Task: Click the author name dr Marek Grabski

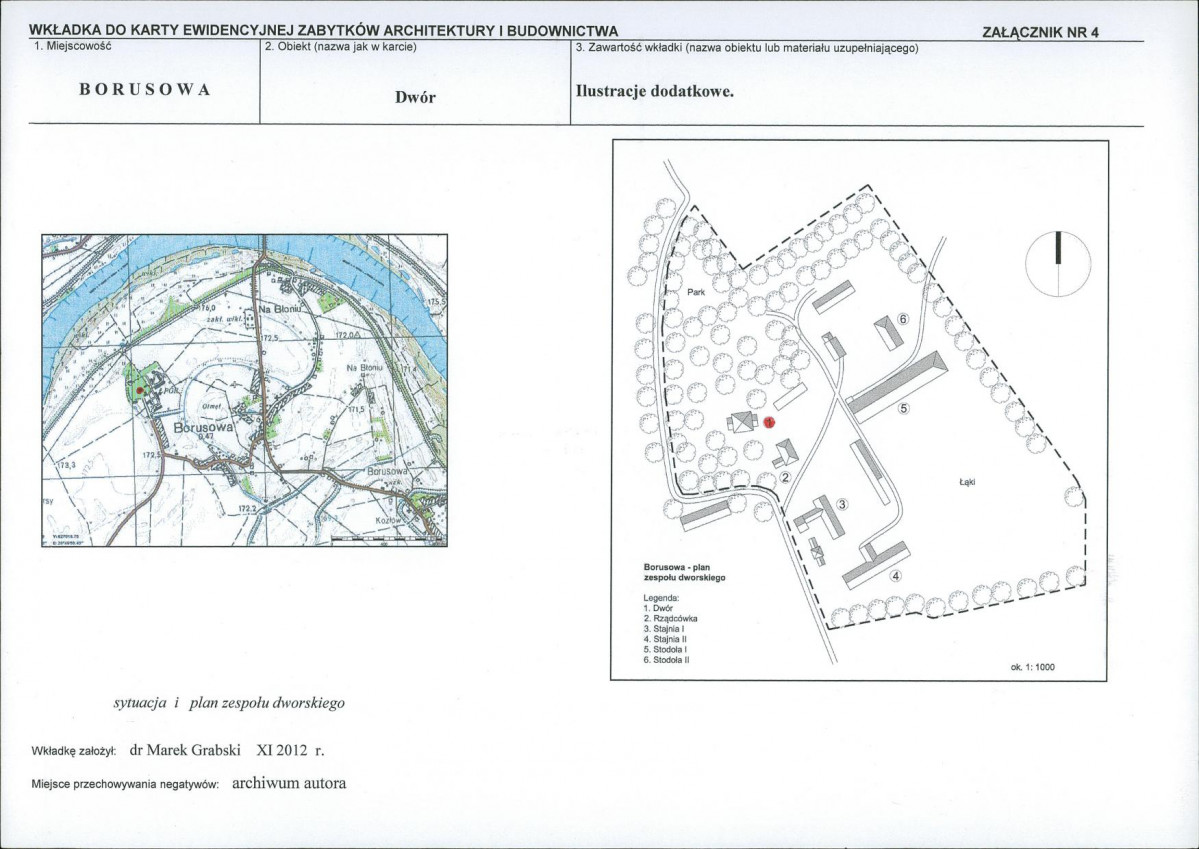Action: 186,750
